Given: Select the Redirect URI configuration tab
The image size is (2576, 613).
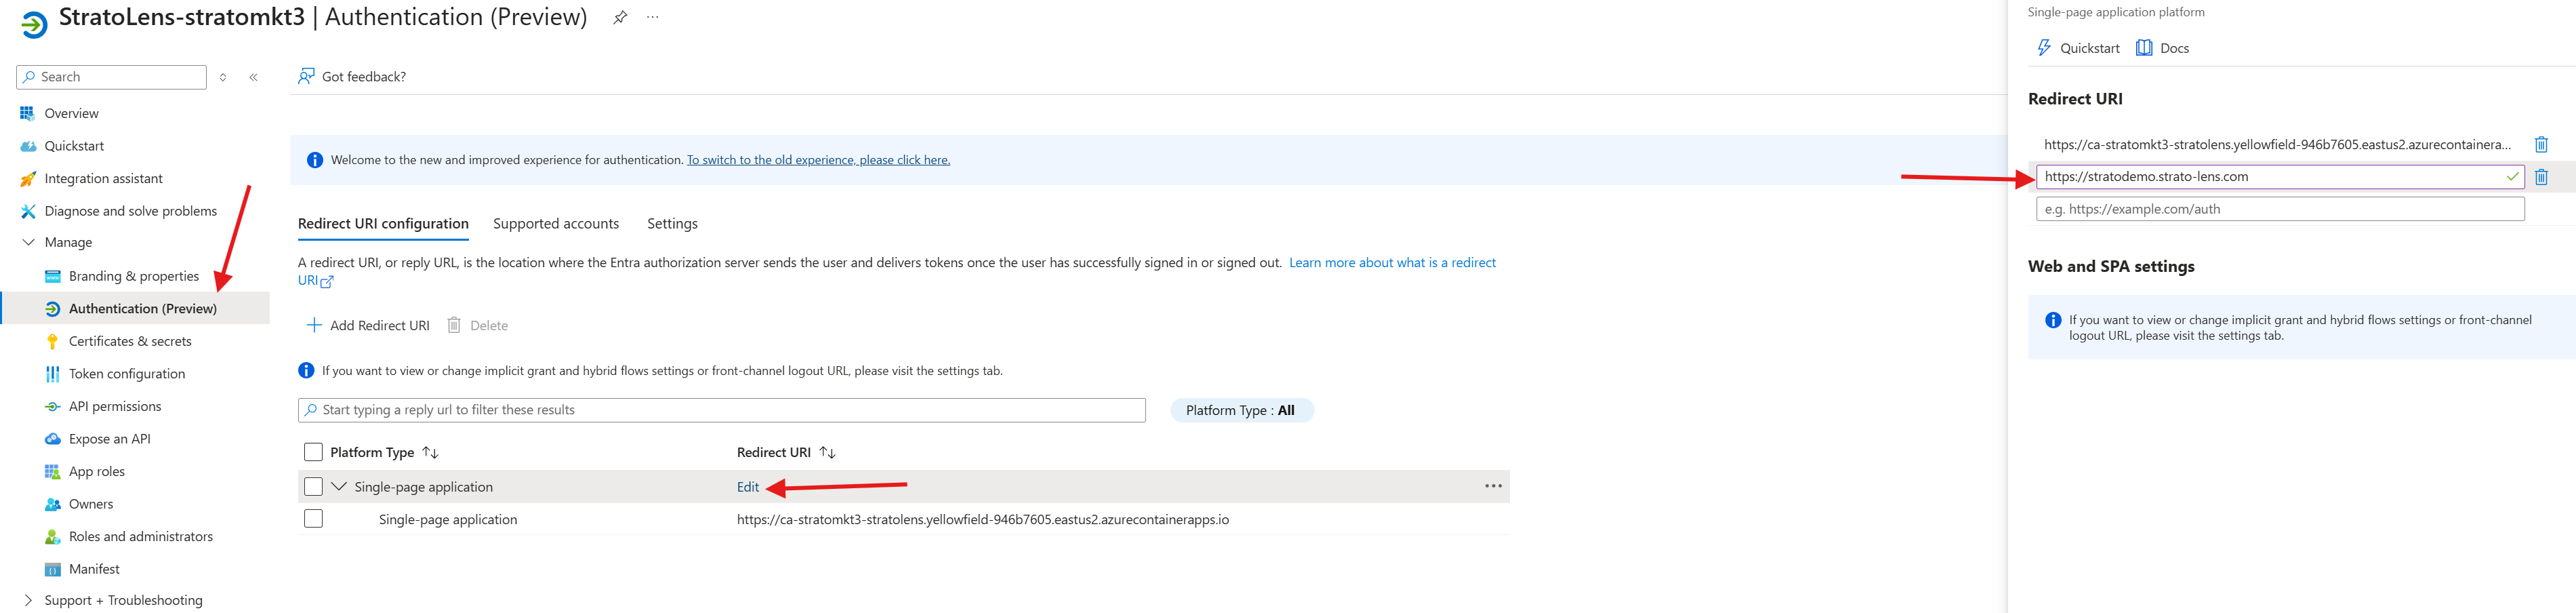Looking at the screenshot, I should point(383,224).
